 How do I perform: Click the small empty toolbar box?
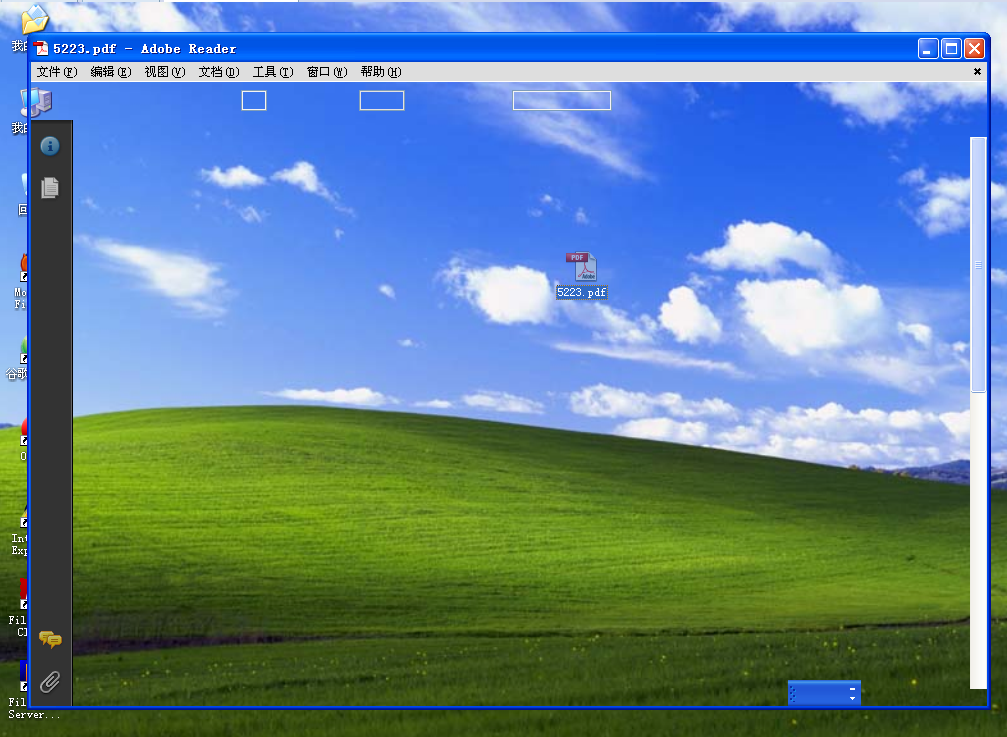click(x=254, y=100)
